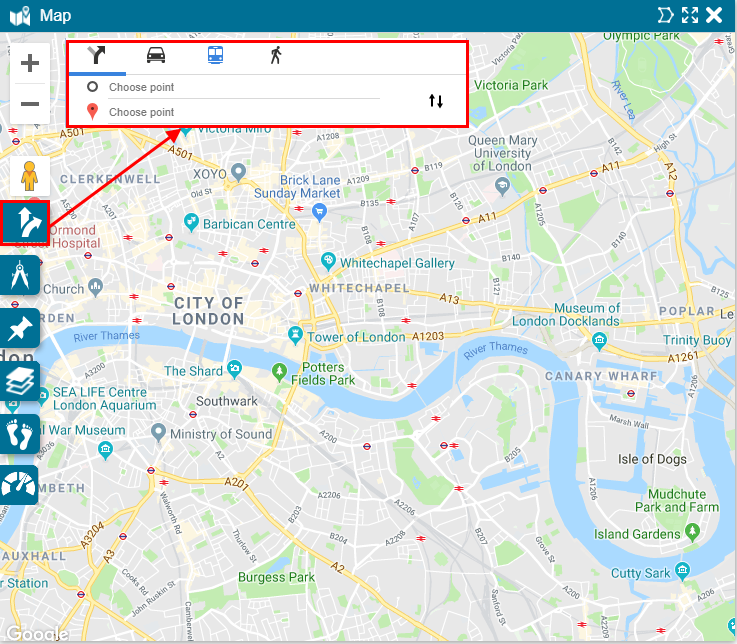Click the destination point input field

pyautogui.click(x=244, y=112)
